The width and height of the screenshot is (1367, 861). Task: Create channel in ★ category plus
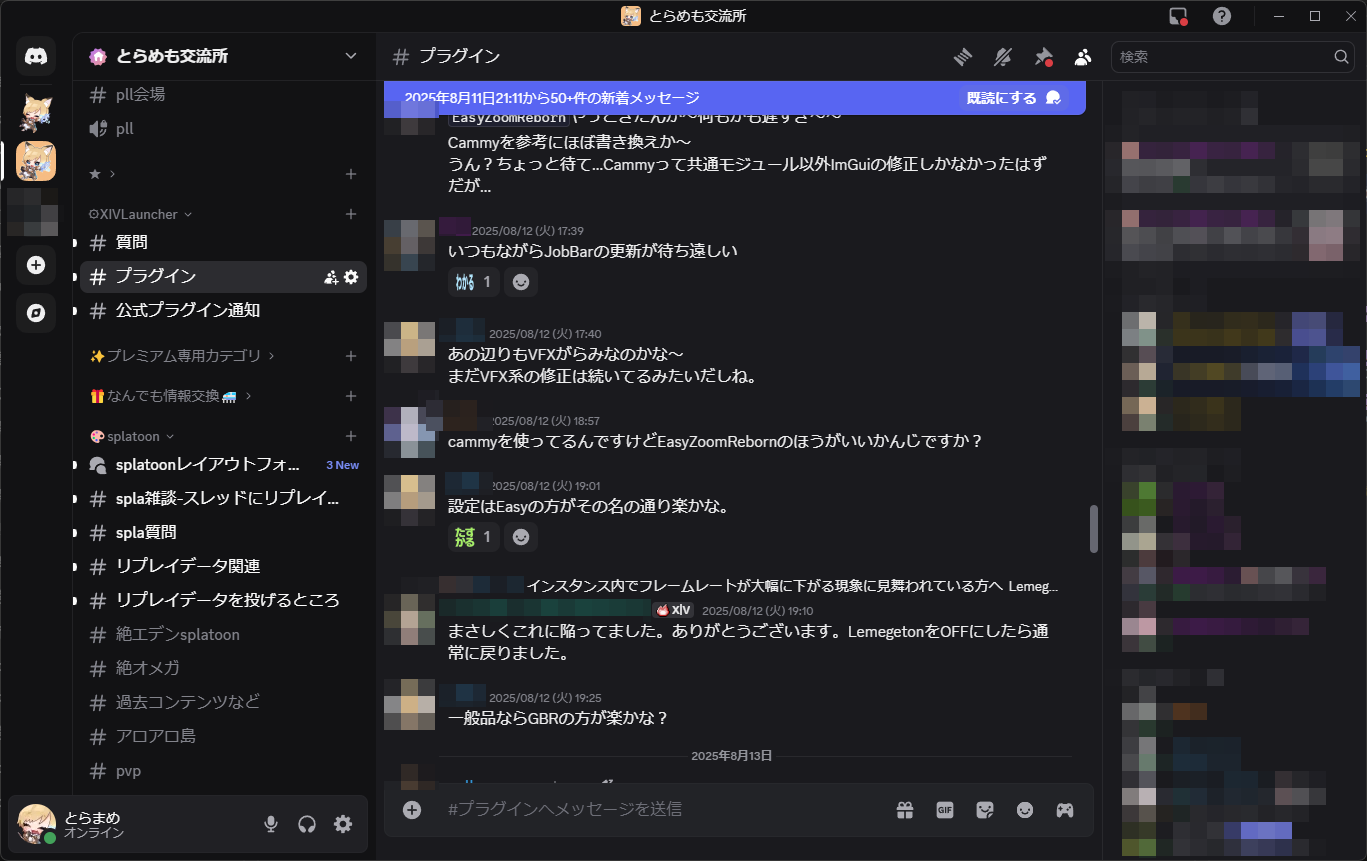tap(351, 174)
